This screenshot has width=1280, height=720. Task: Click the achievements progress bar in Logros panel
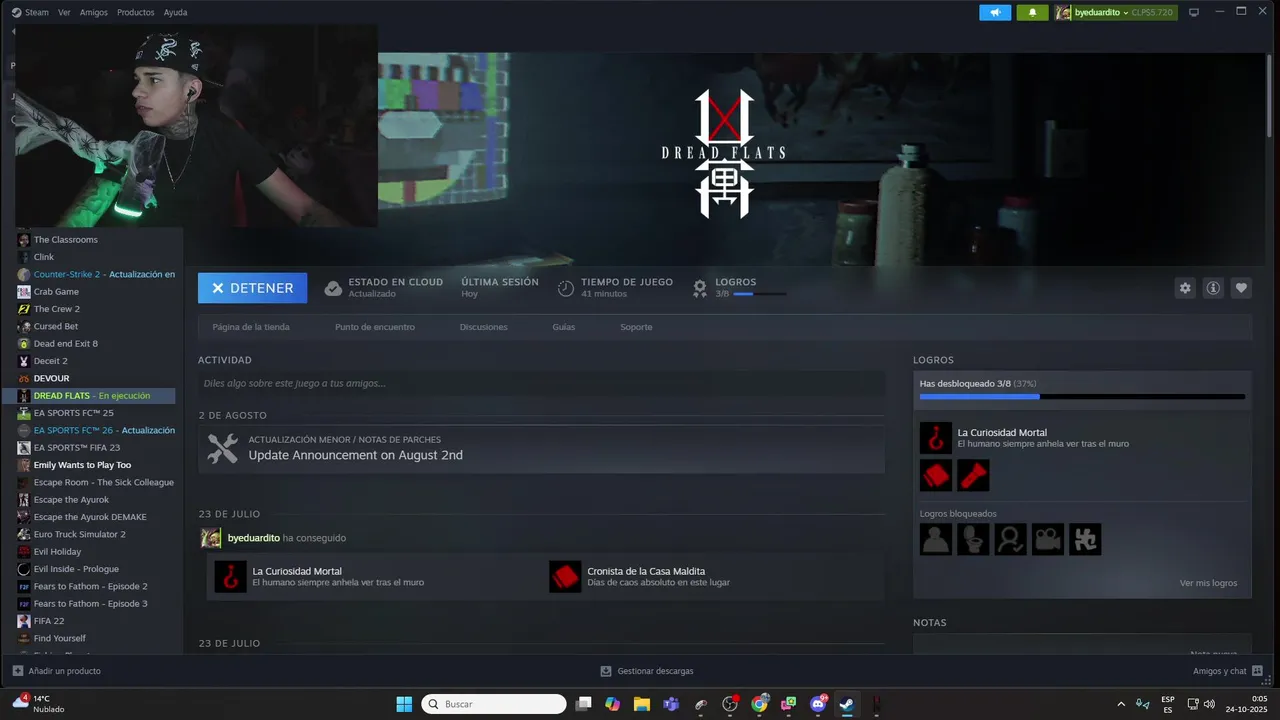(x=1082, y=397)
